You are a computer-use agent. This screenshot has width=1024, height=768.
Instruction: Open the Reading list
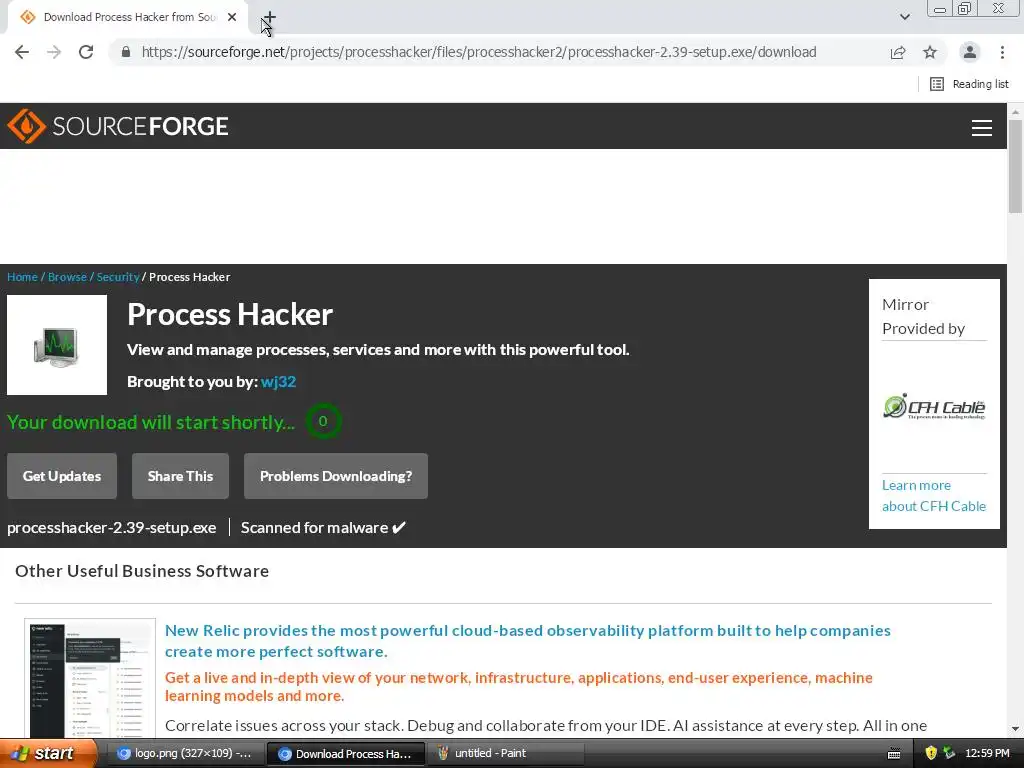(x=969, y=84)
